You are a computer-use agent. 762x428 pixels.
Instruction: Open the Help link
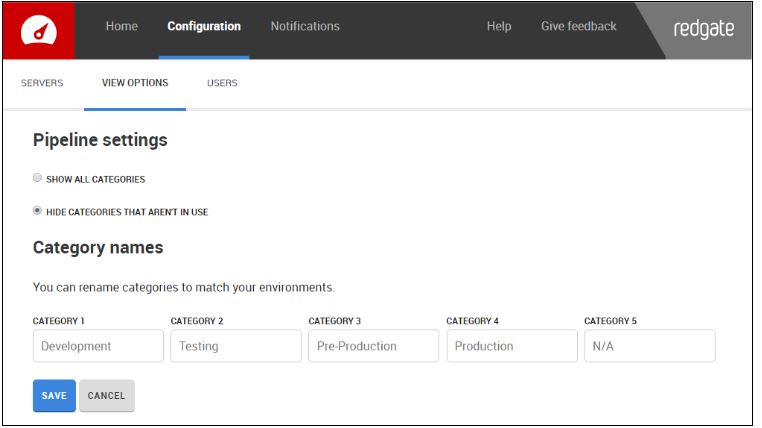(x=499, y=27)
